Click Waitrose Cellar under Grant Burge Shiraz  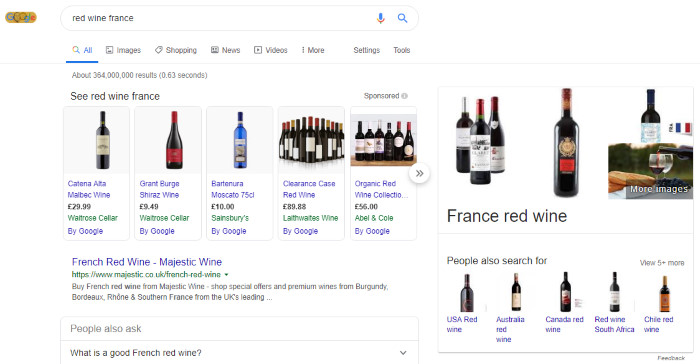pyautogui.click(x=164, y=218)
